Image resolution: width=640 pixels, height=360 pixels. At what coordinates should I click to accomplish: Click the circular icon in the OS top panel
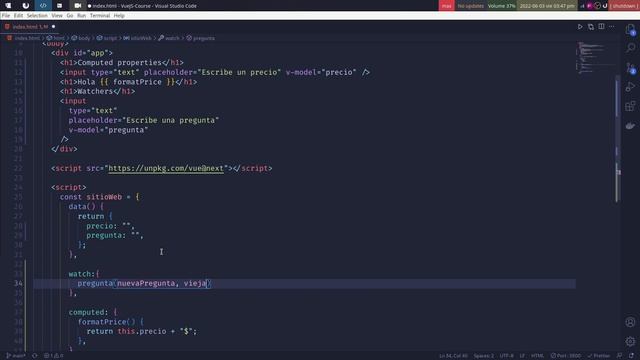point(26,6)
